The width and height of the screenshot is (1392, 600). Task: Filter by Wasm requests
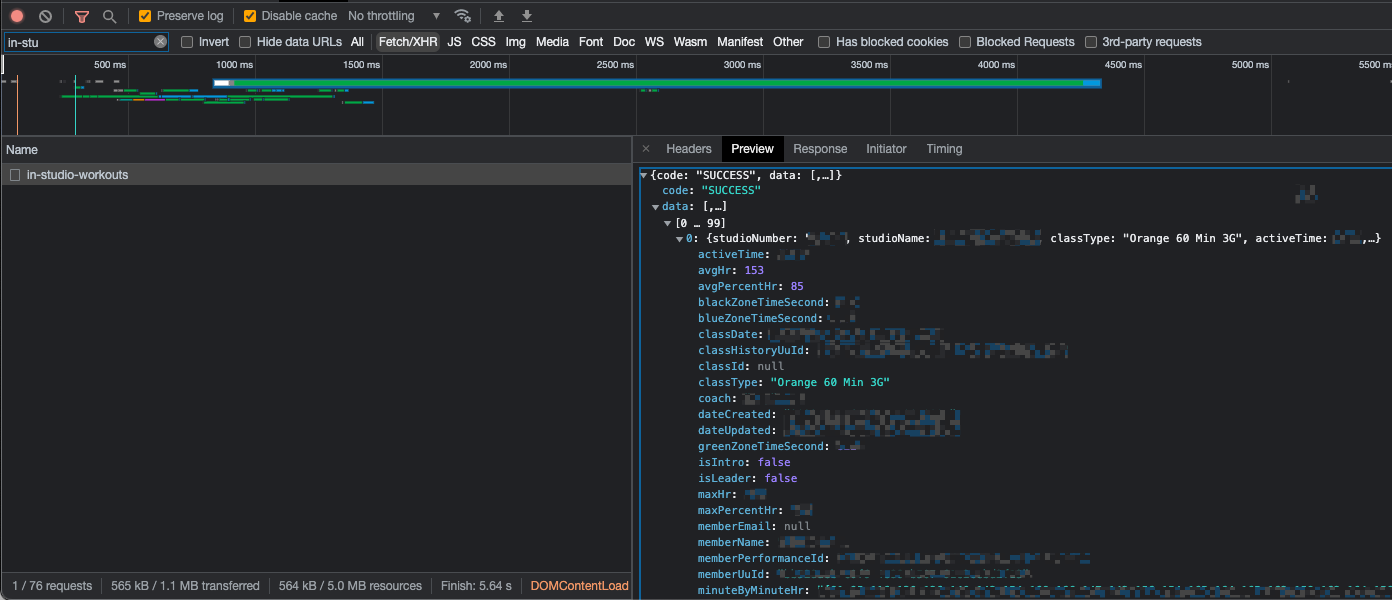(x=690, y=42)
